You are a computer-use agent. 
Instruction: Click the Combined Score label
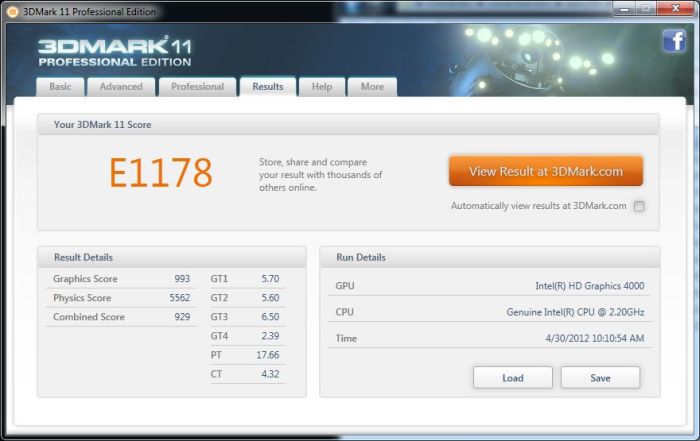coord(88,317)
